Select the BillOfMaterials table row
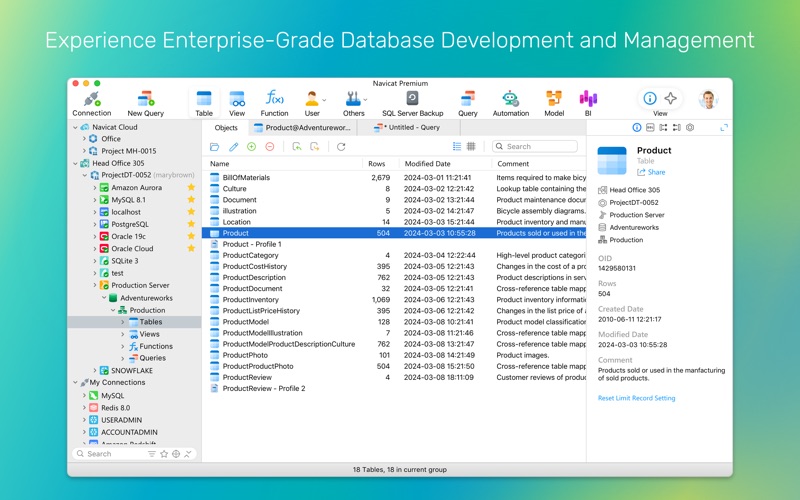This screenshot has width=800, height=500. (x=394, y=178)
